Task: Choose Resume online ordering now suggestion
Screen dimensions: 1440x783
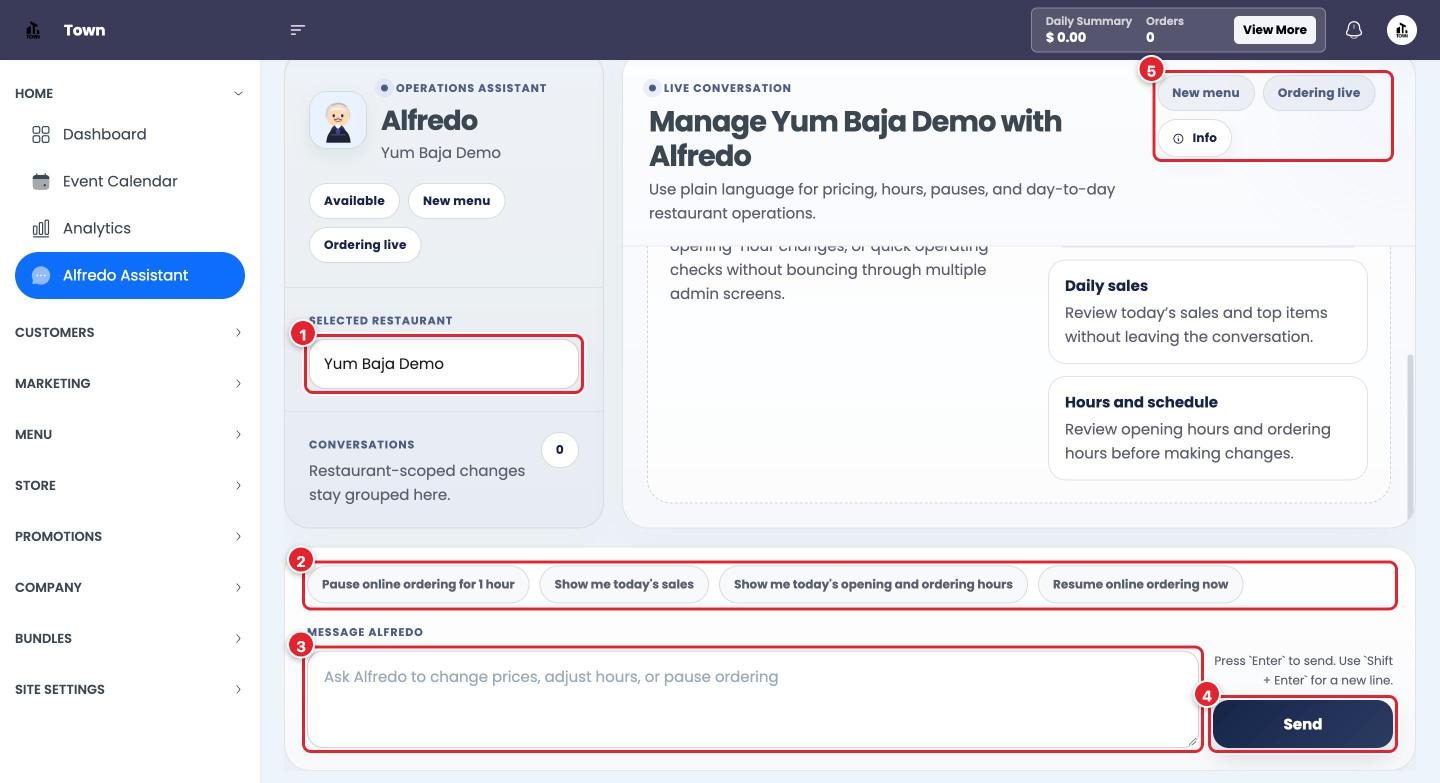Action: (x=1140, y=584)
